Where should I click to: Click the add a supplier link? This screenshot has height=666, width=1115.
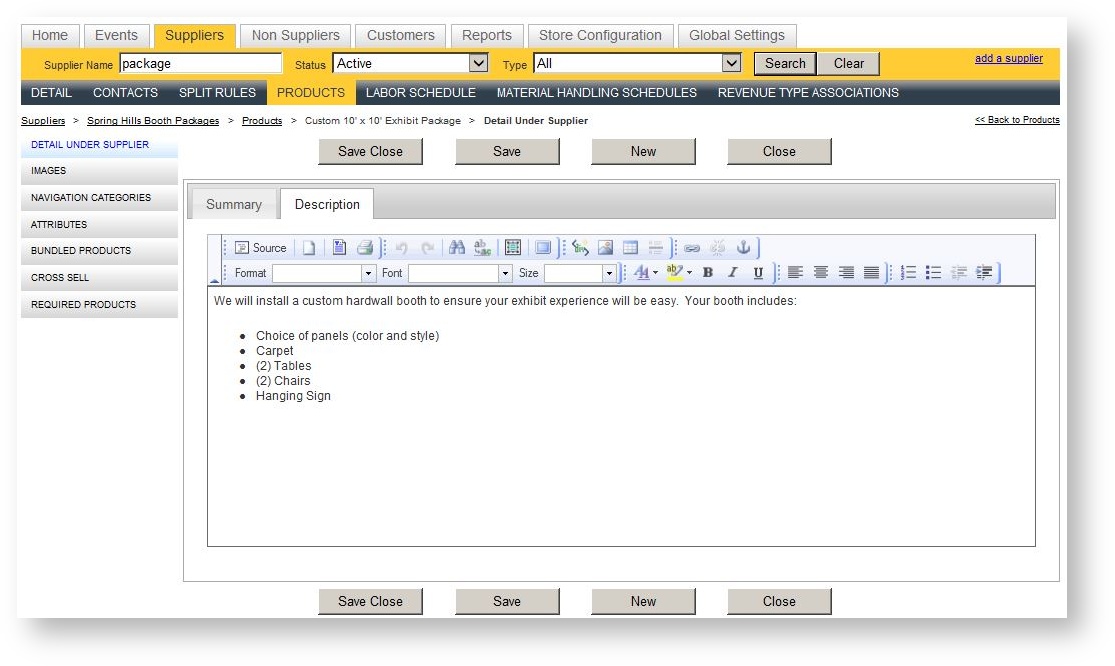tap(1008, 58)
